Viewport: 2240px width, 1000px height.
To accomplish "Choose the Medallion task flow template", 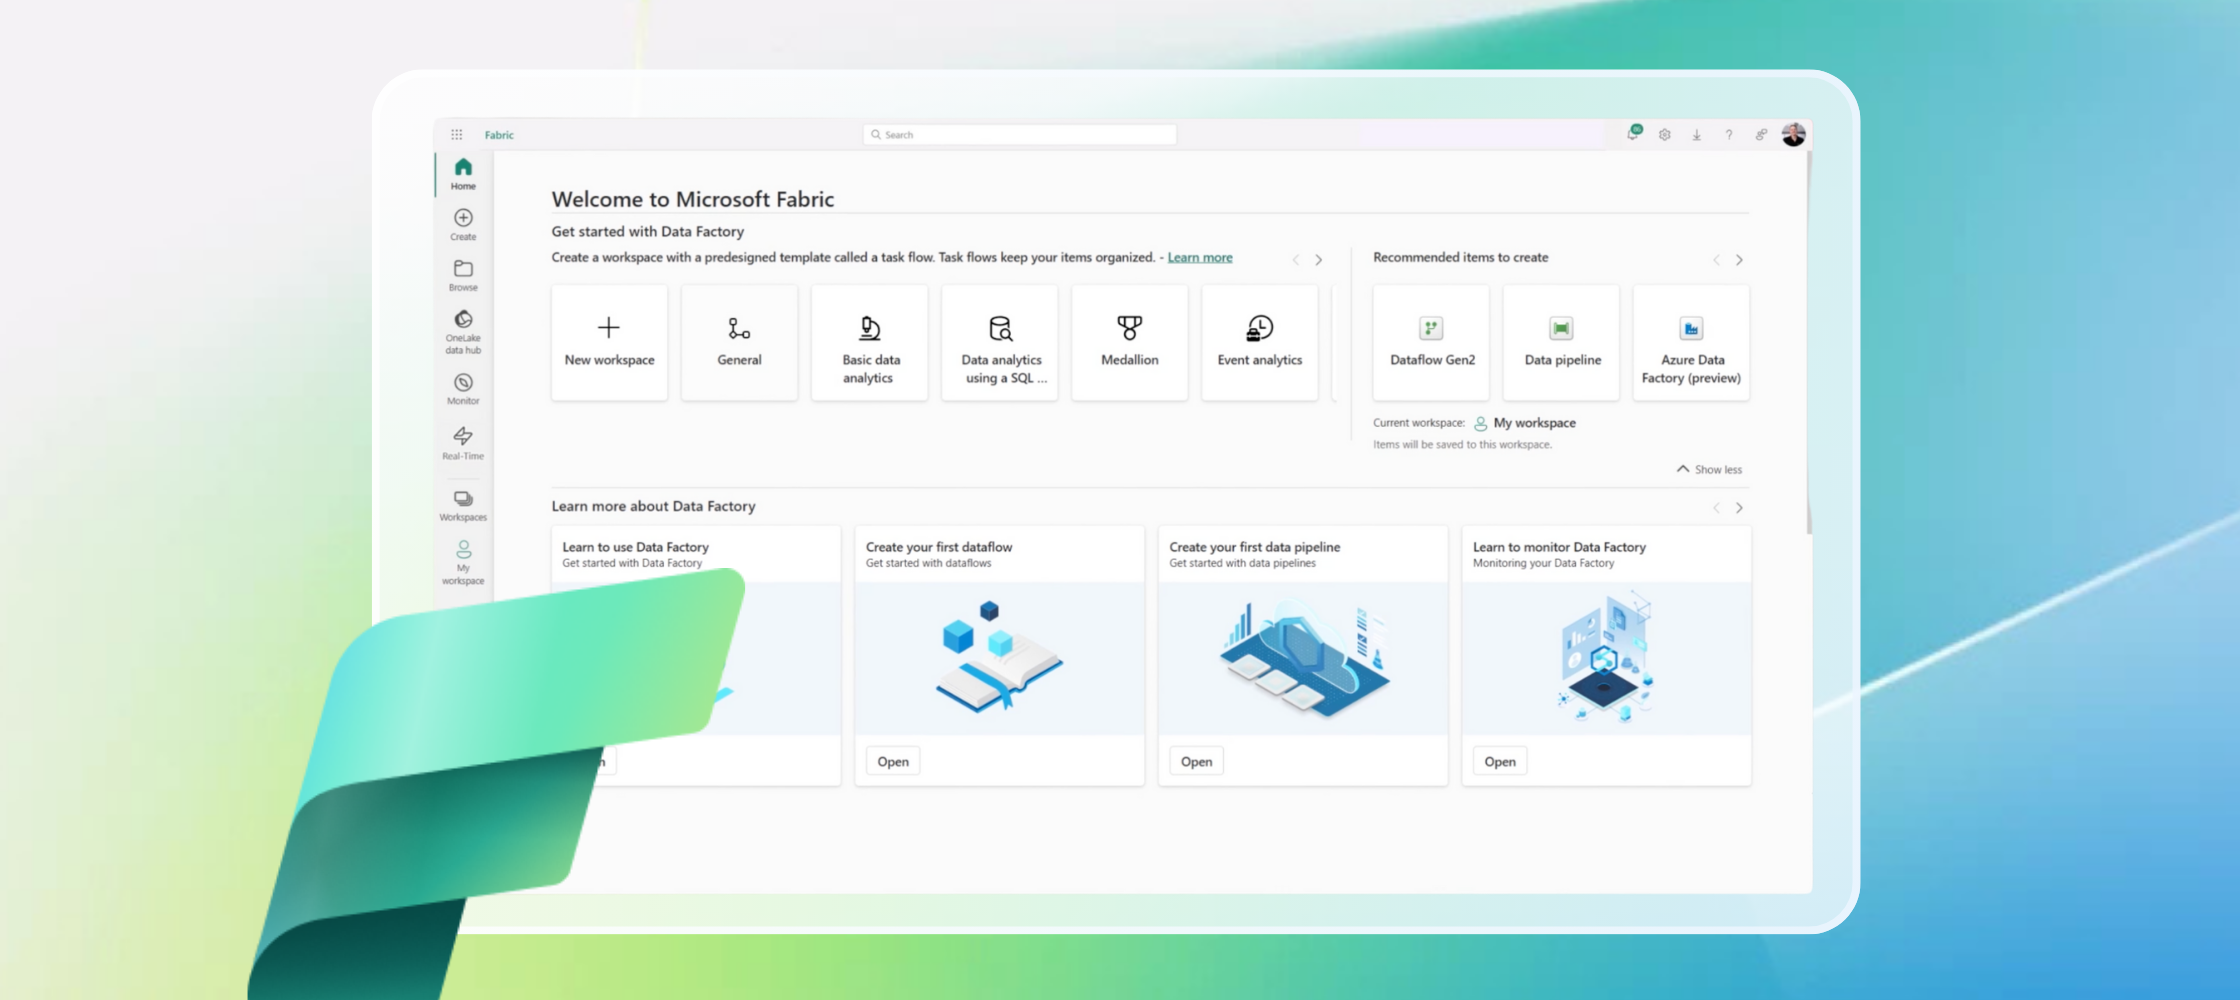I will [x=1129, y=343].
